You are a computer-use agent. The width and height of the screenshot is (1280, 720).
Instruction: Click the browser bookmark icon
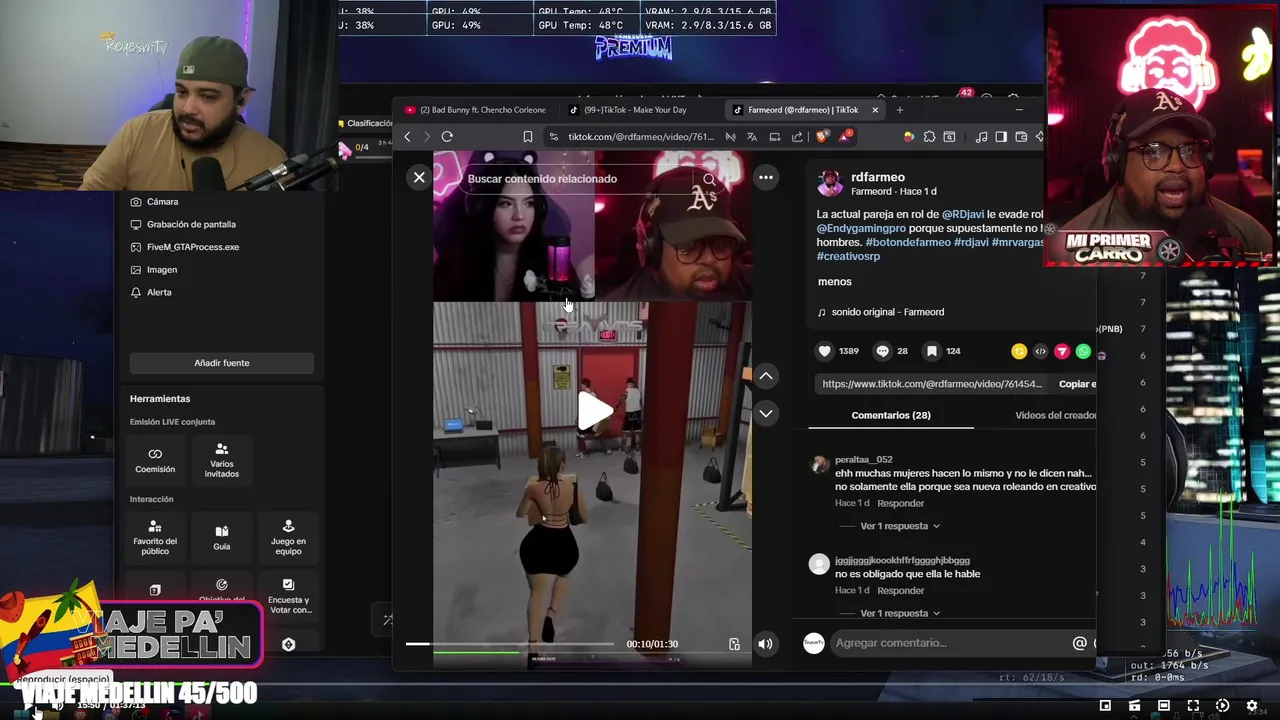(527, 137)
